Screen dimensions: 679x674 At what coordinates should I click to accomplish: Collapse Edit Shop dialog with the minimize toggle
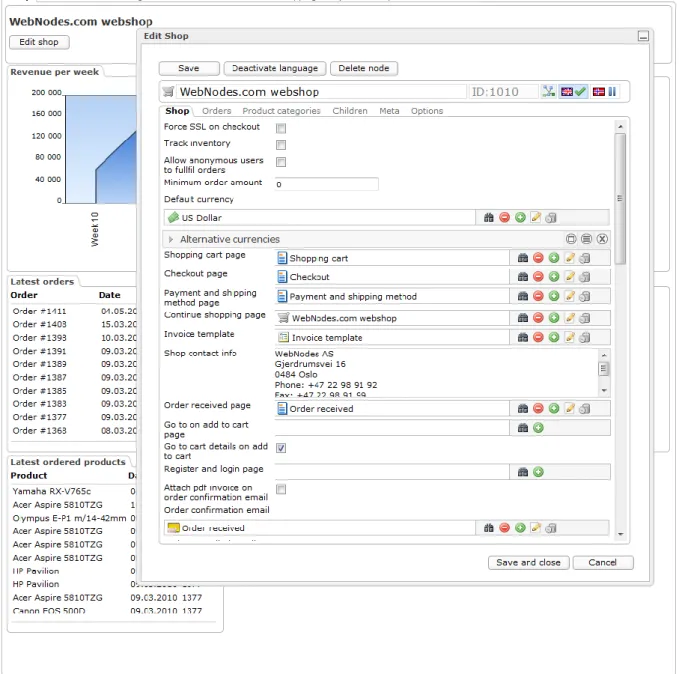click(643, 36)
